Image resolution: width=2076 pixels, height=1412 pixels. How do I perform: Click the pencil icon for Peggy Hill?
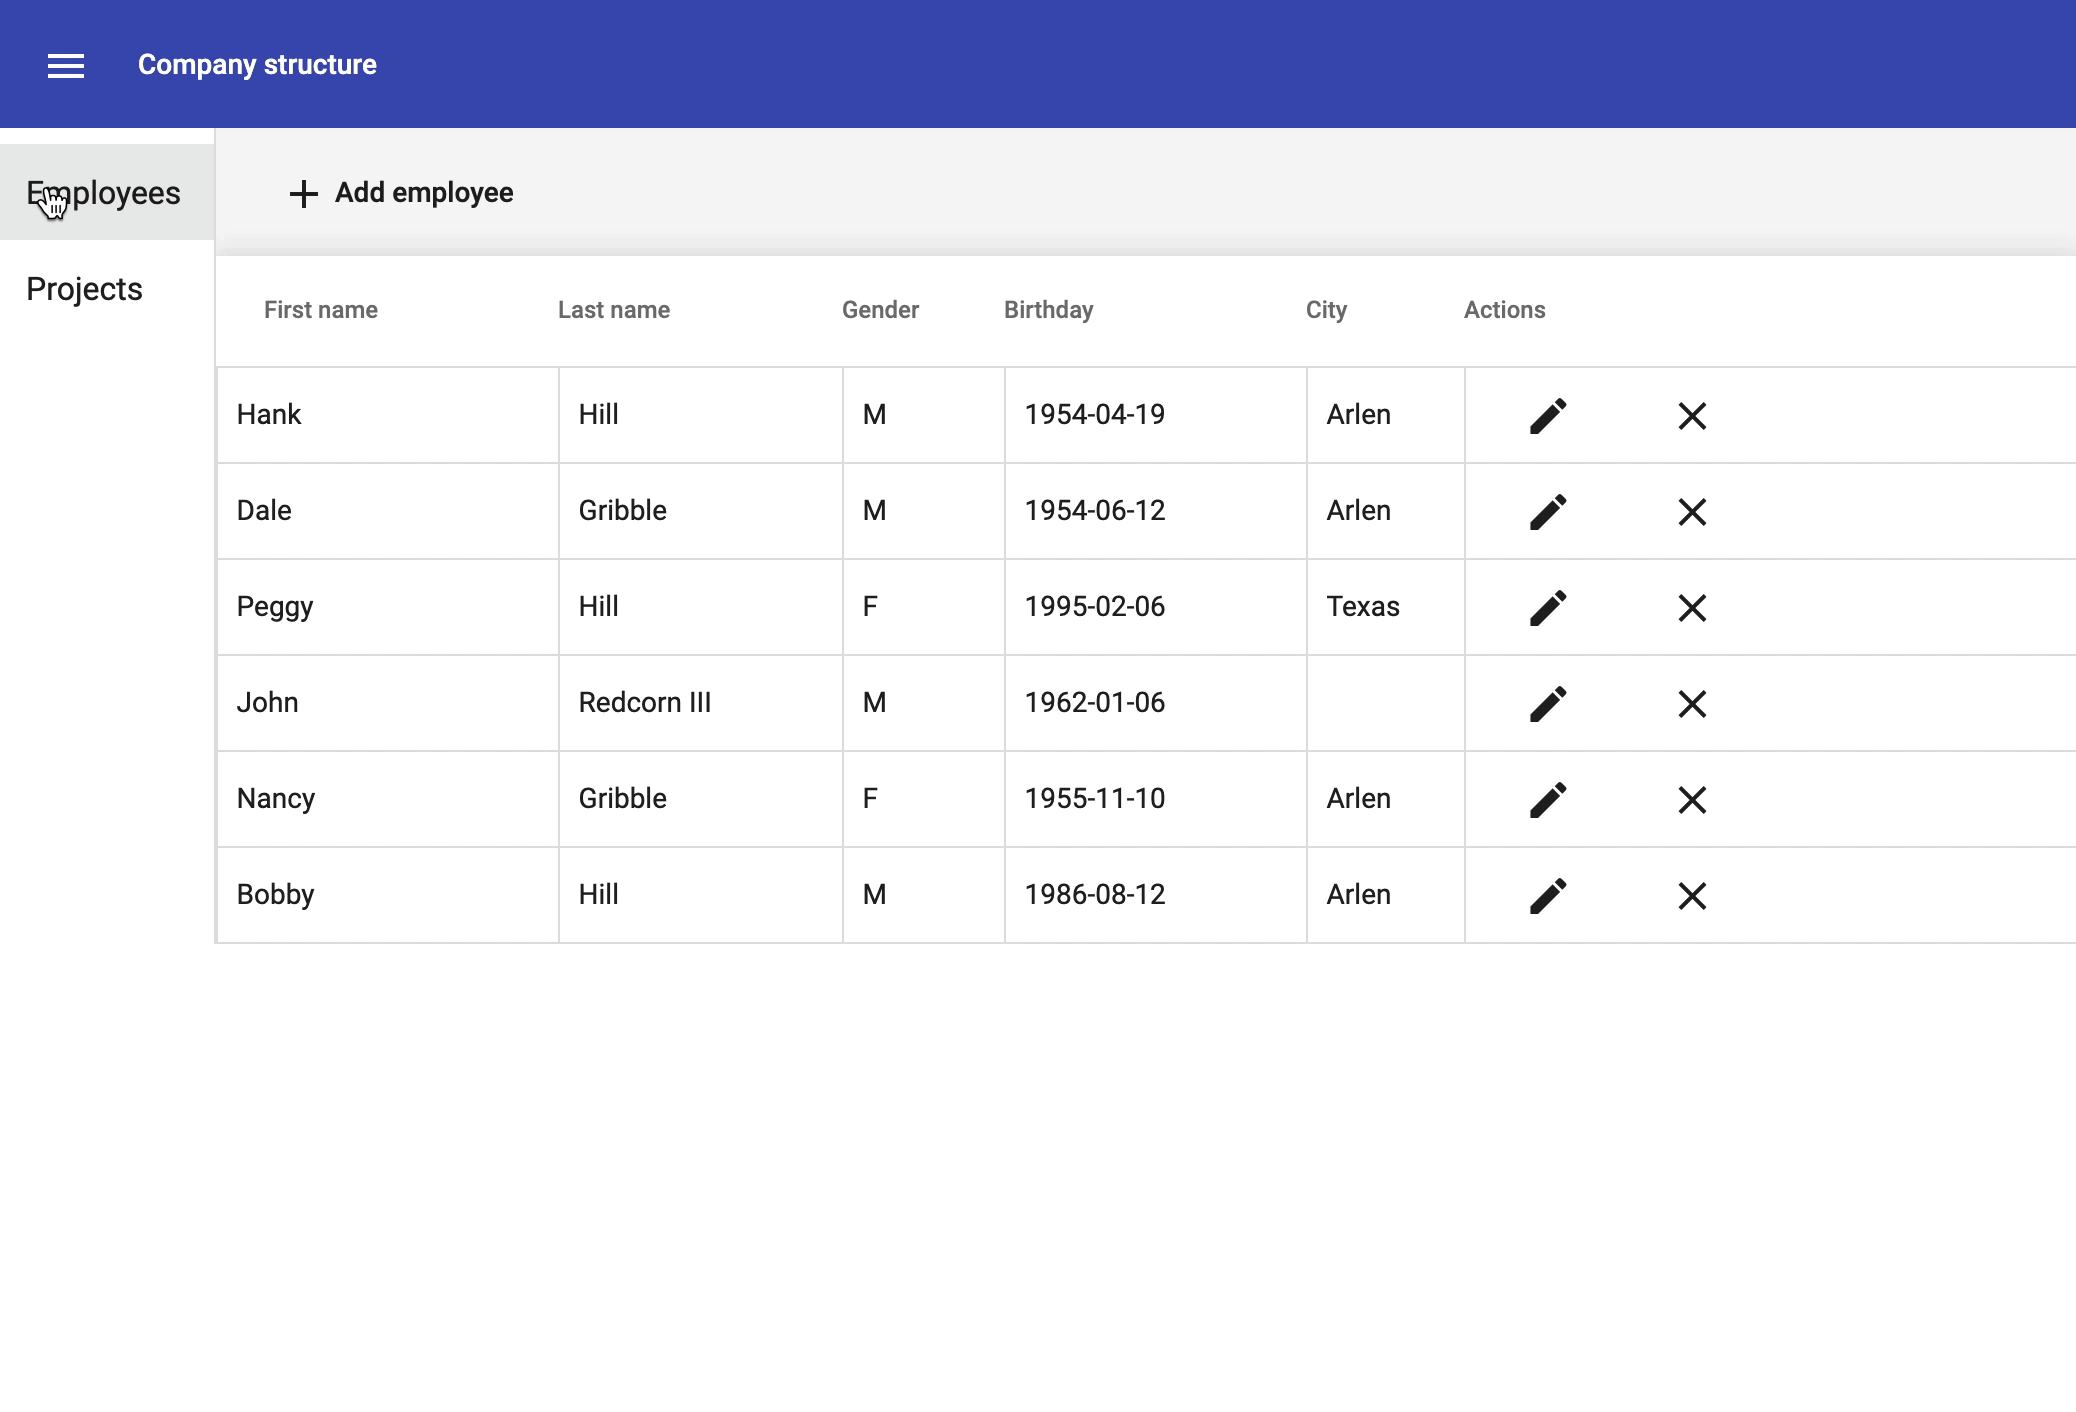tap(1547, 608)
